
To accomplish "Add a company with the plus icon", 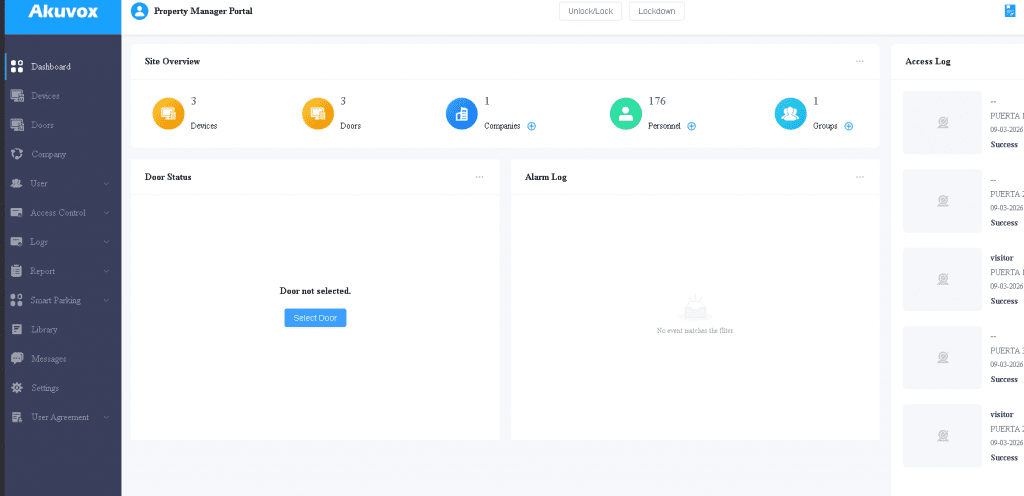I will (x=531, y=127).
